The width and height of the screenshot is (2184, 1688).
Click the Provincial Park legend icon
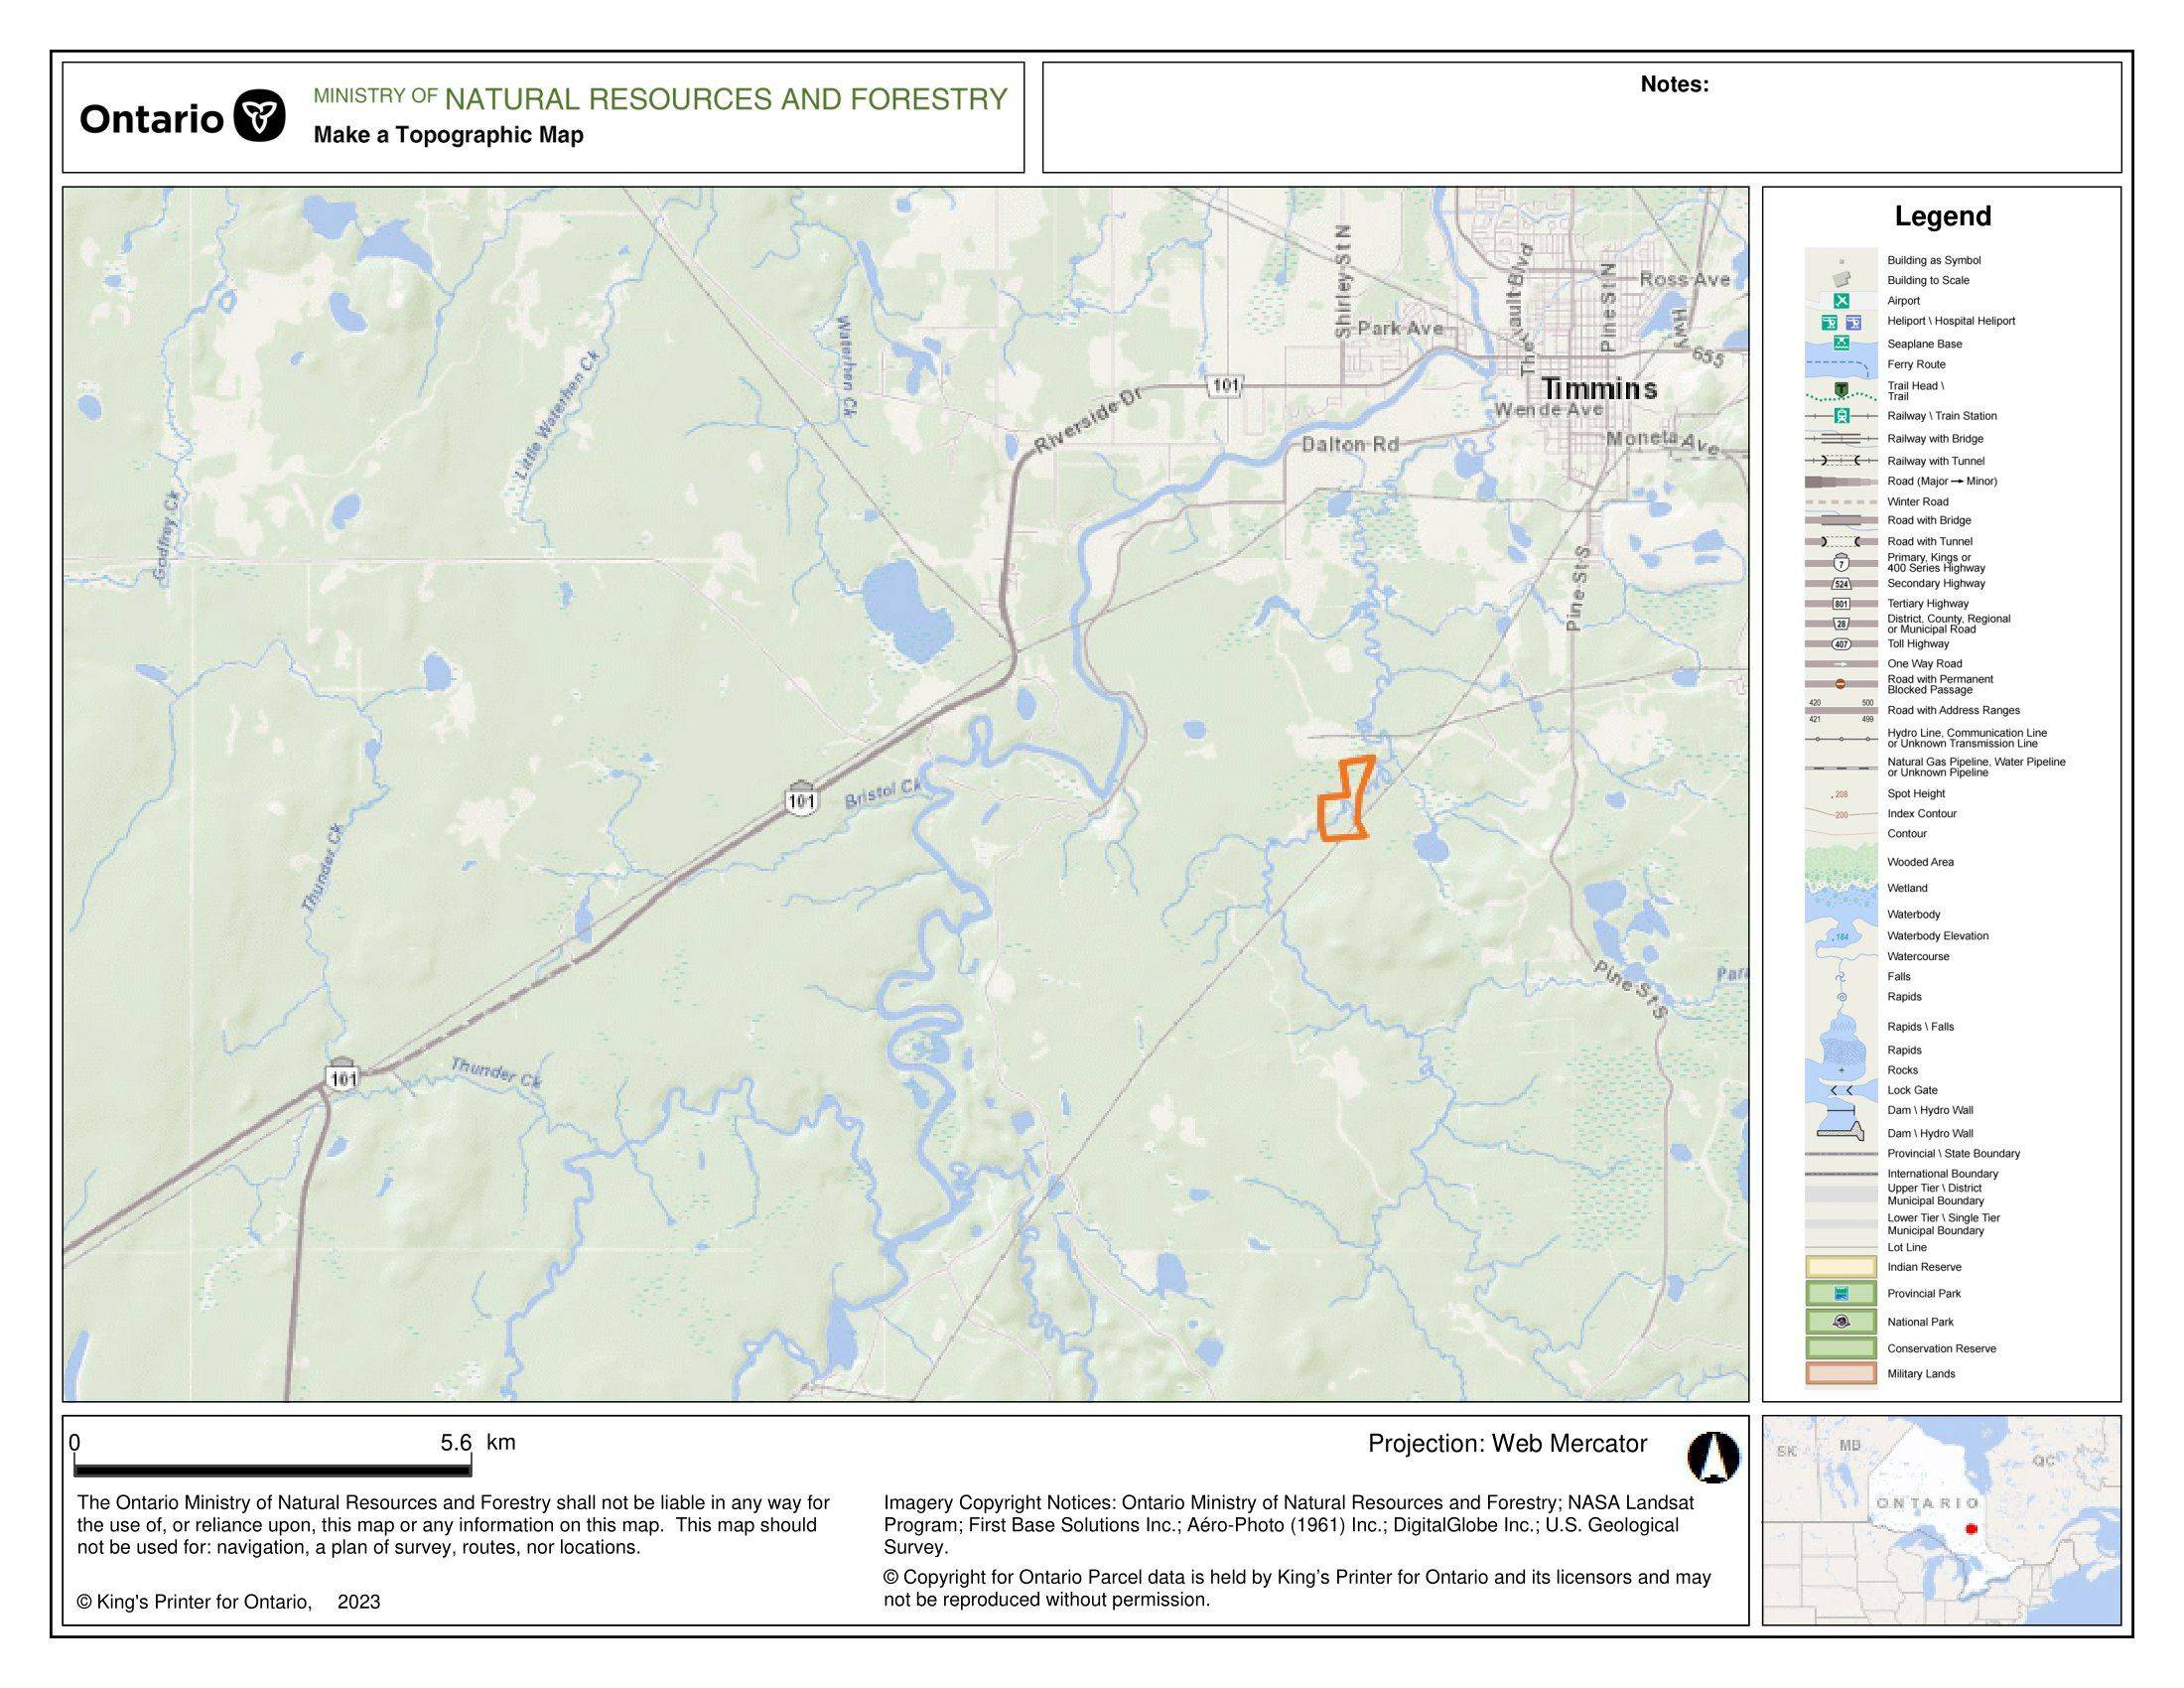coord(1841,1293)
